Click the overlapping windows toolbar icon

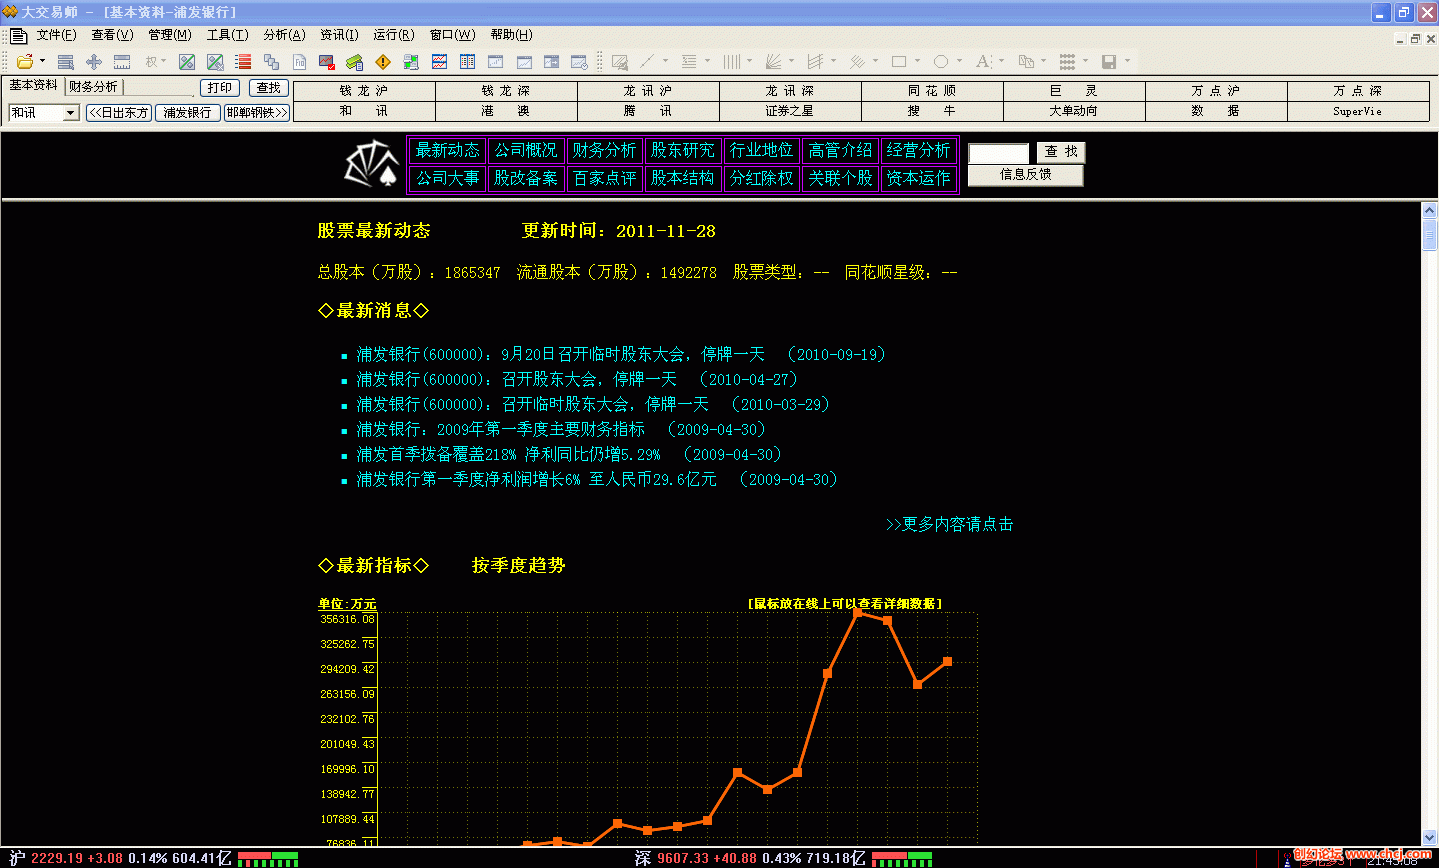271,62
